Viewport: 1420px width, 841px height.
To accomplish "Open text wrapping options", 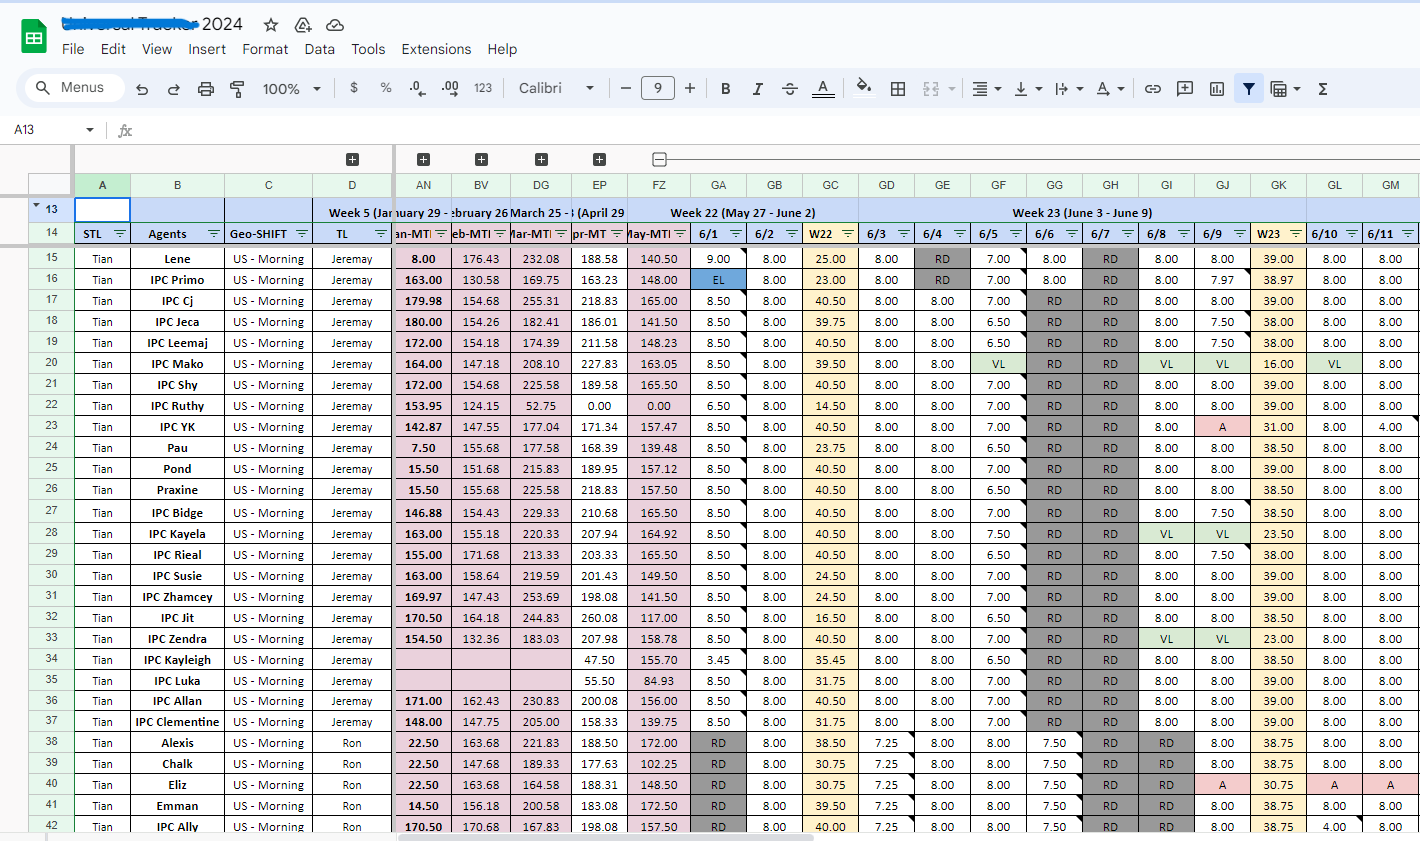I will point(1069,89).
